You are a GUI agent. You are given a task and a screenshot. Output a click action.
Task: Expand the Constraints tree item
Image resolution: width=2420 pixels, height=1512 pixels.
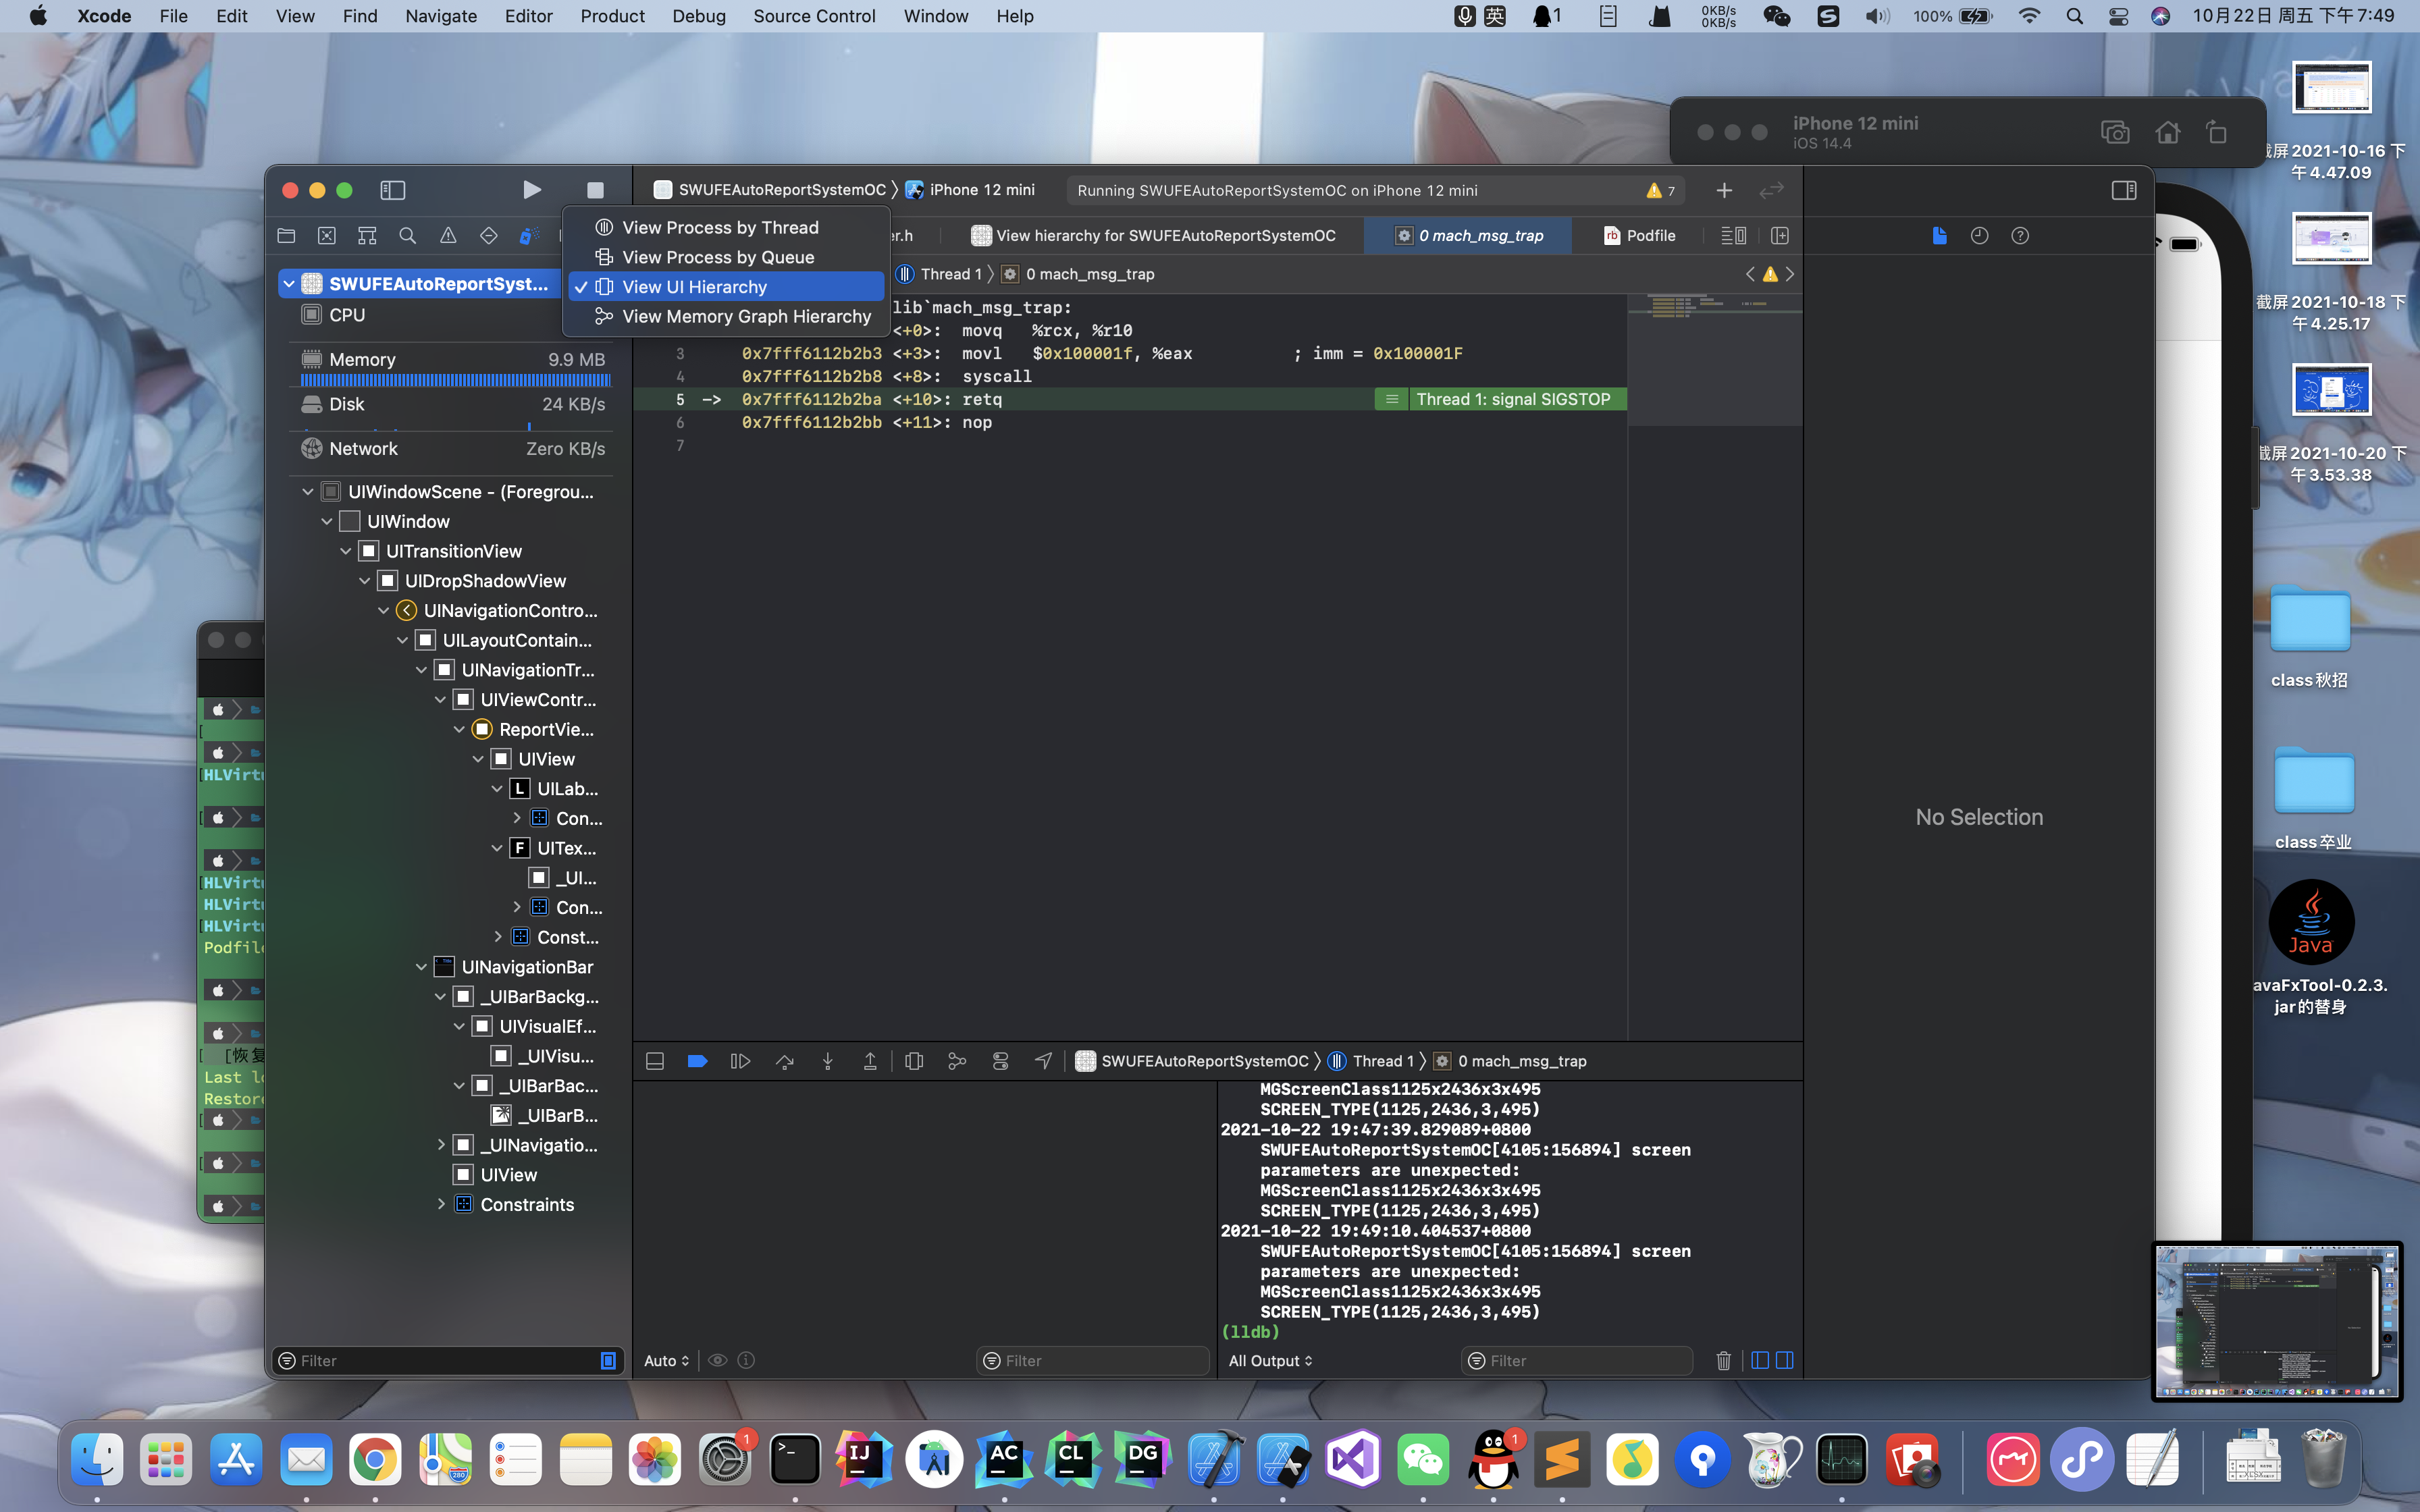point(441,1204)
